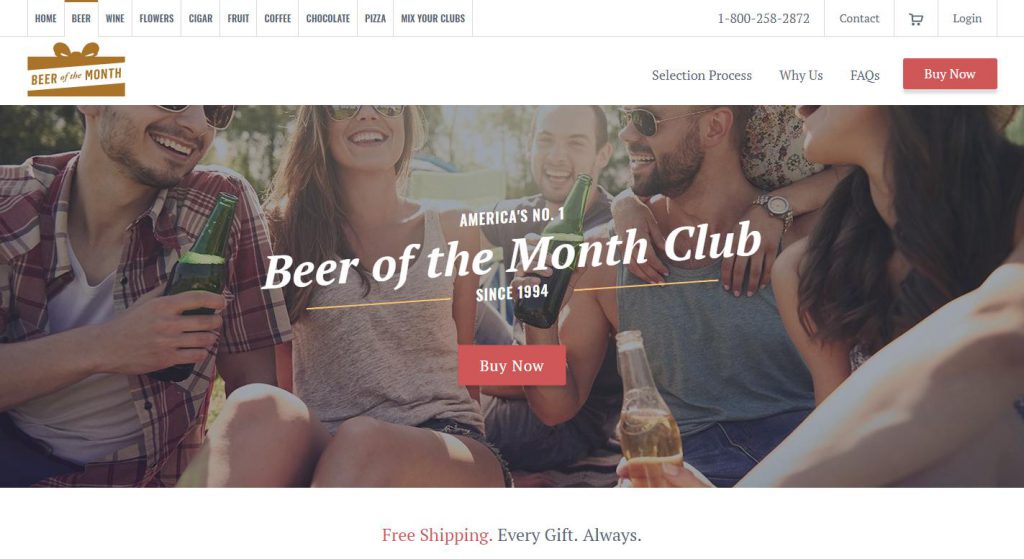
Task: Open the FAQs link
Action: tap(865, 75)
